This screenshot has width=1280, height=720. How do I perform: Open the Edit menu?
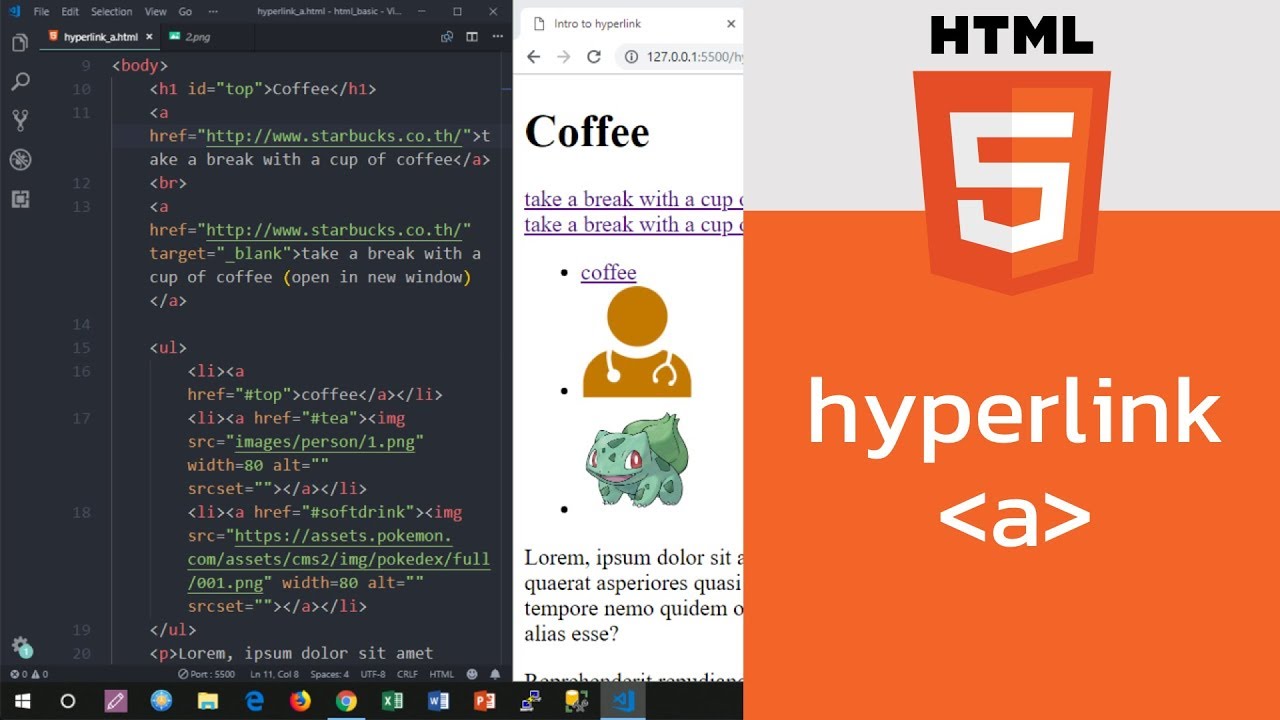point(70,12)
